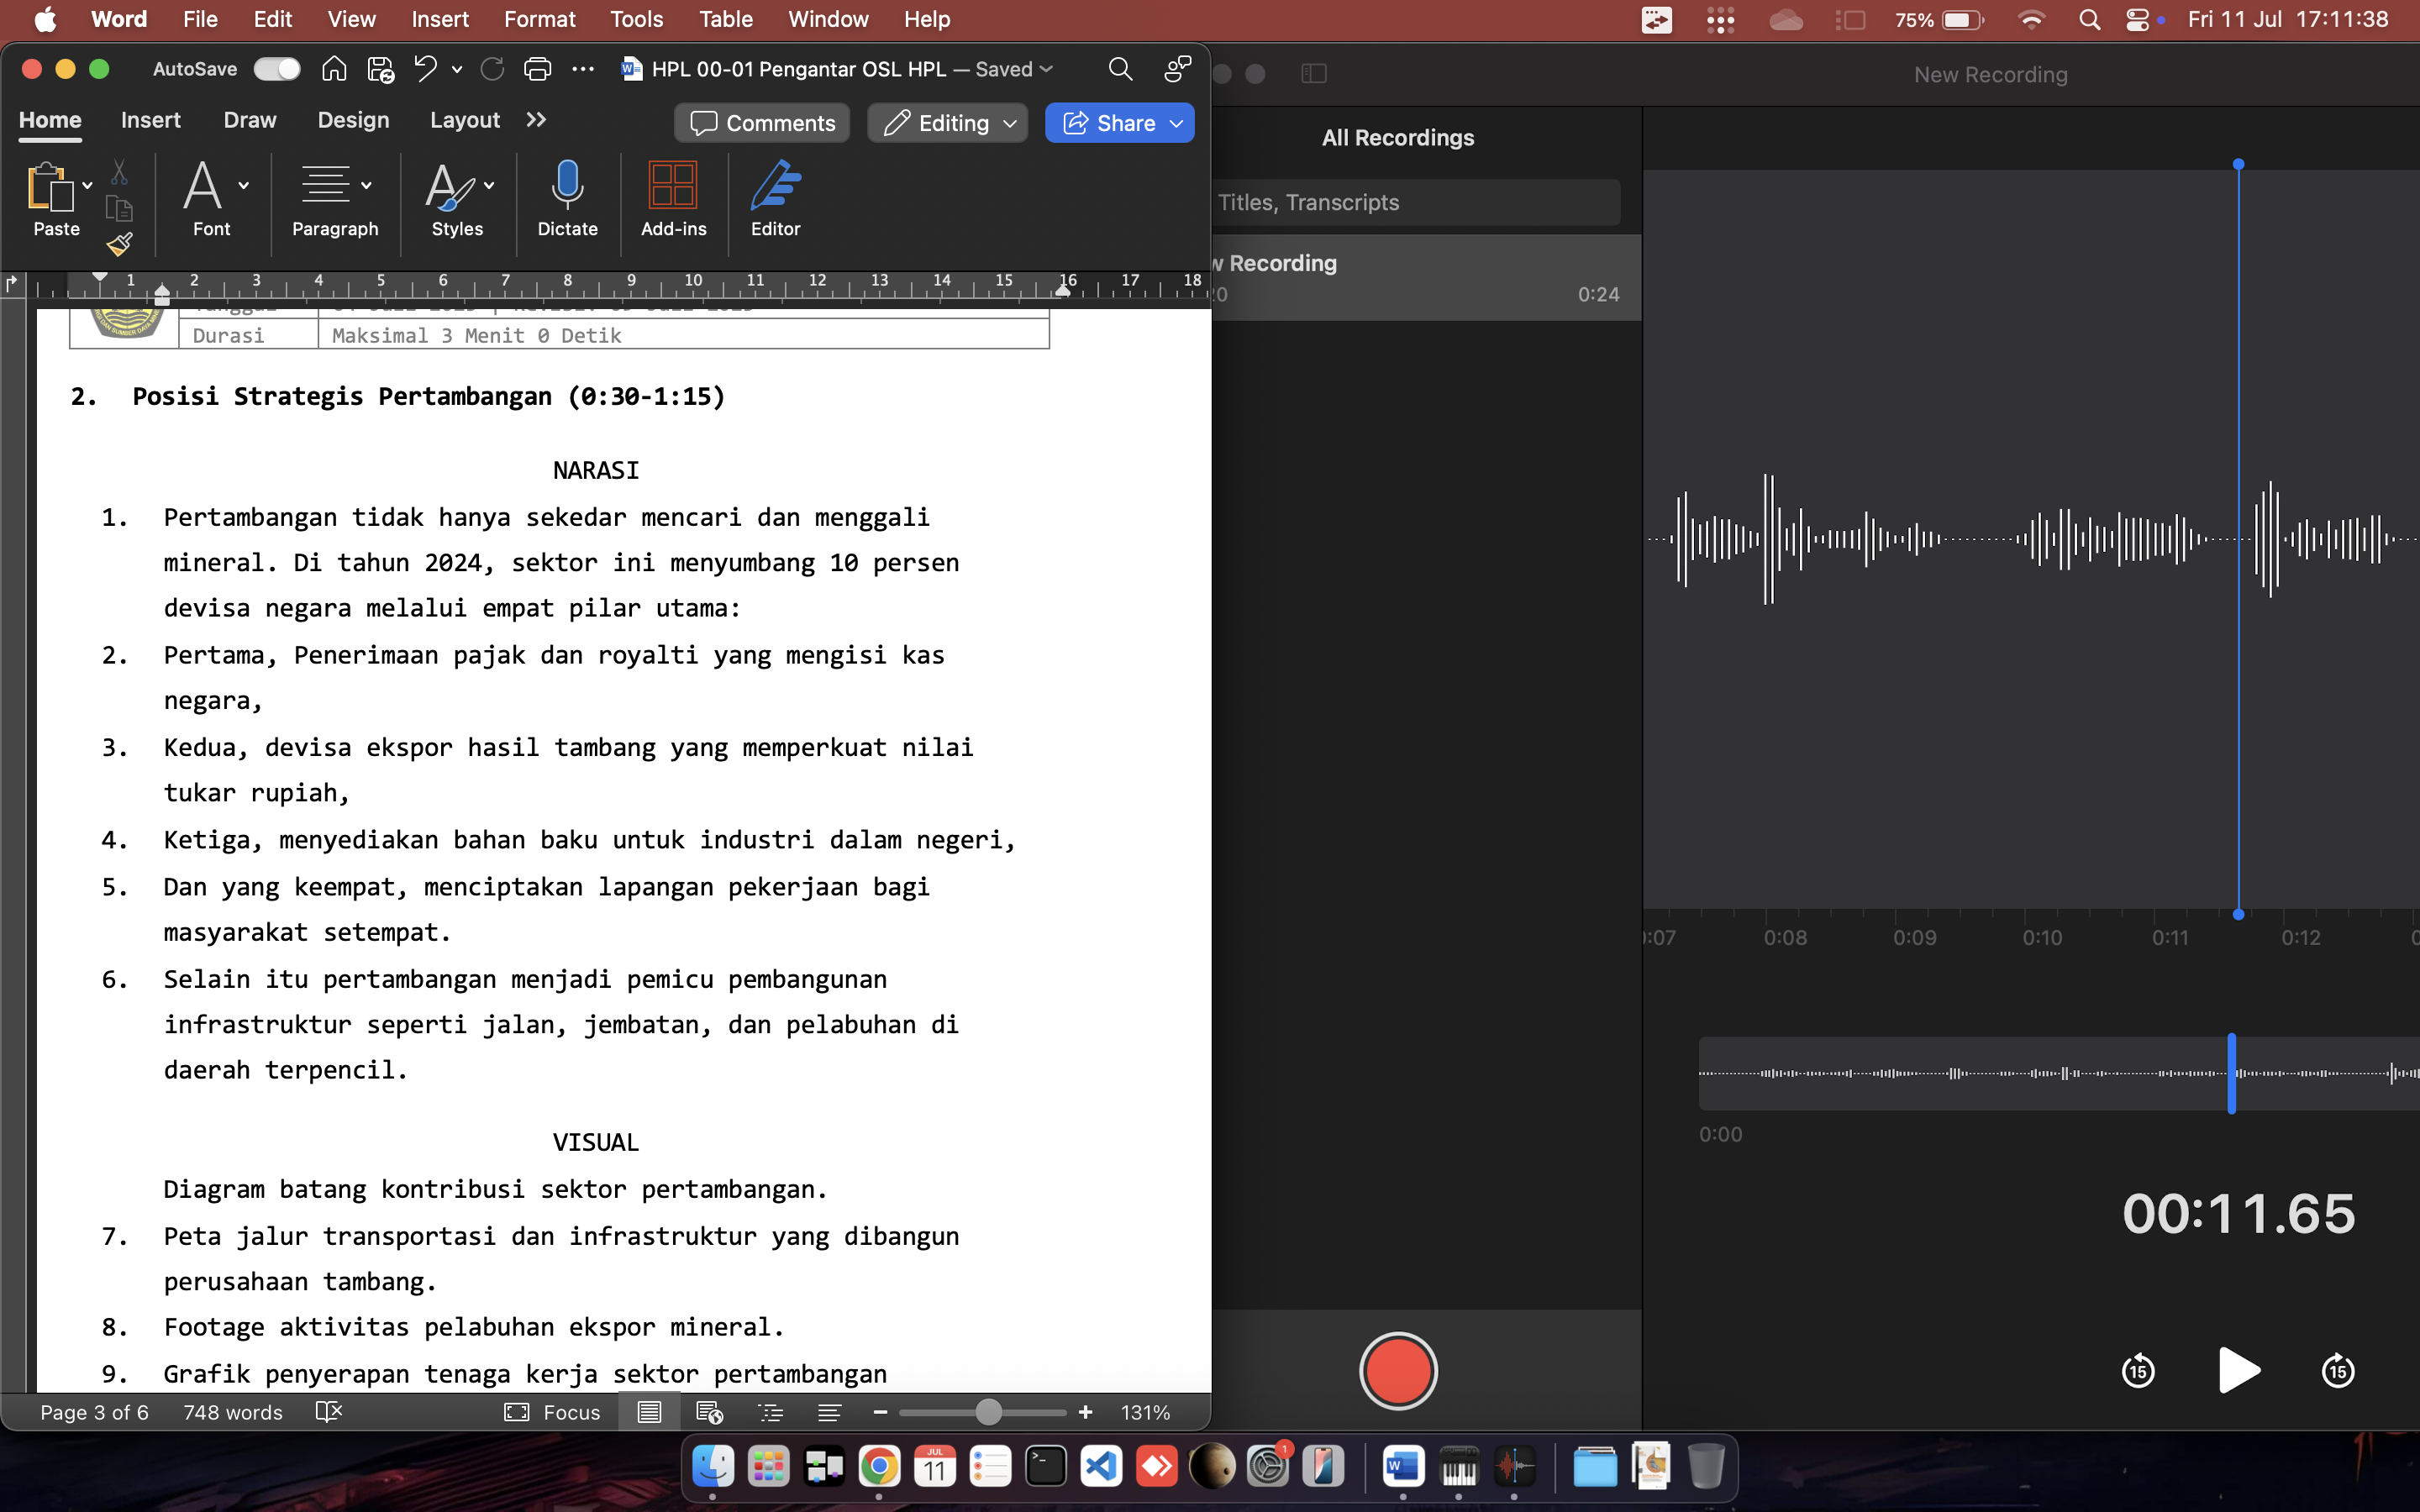Click the Format Painter brush icon
The image size is (2420, 1512).
(x=120, y=243)
